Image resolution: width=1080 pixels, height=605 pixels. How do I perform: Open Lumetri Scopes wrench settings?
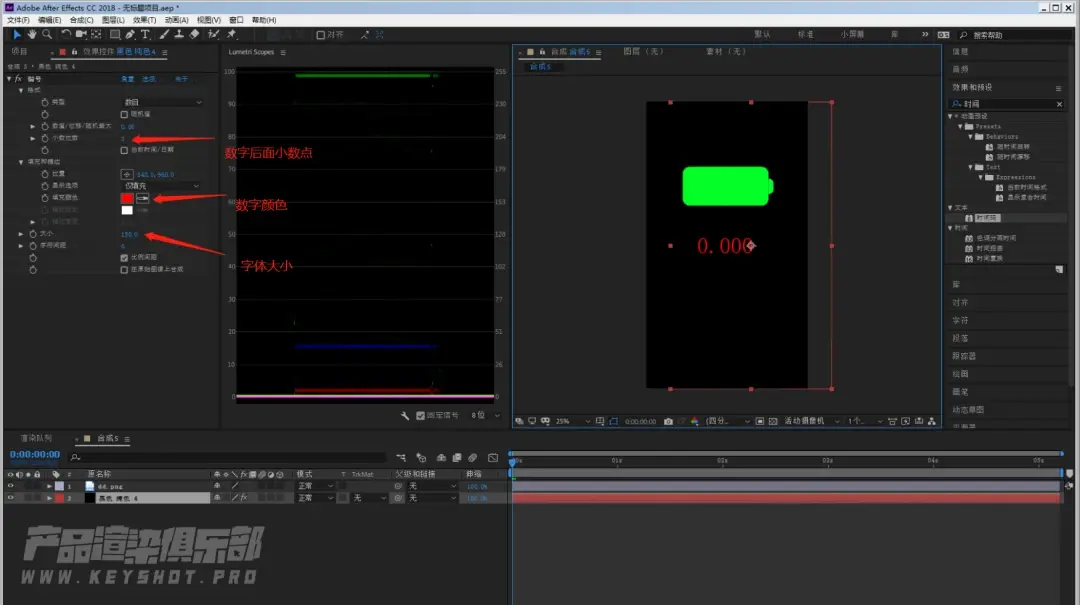405,416
